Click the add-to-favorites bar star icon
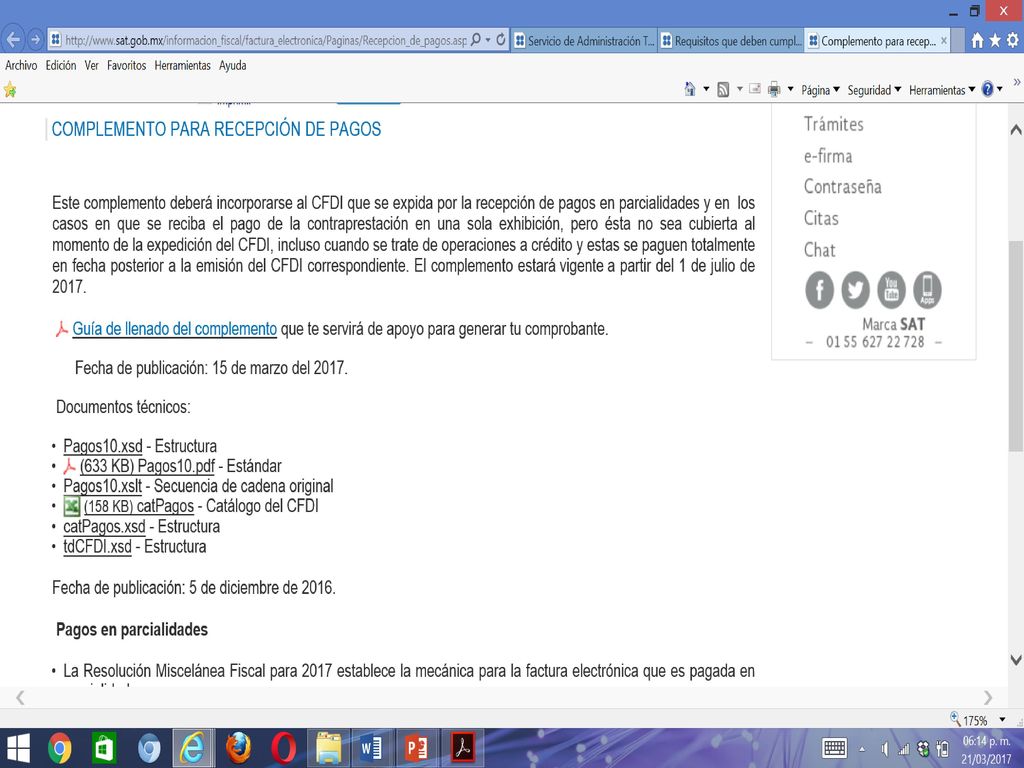1024x768 pixels. [x=10, y=89]
